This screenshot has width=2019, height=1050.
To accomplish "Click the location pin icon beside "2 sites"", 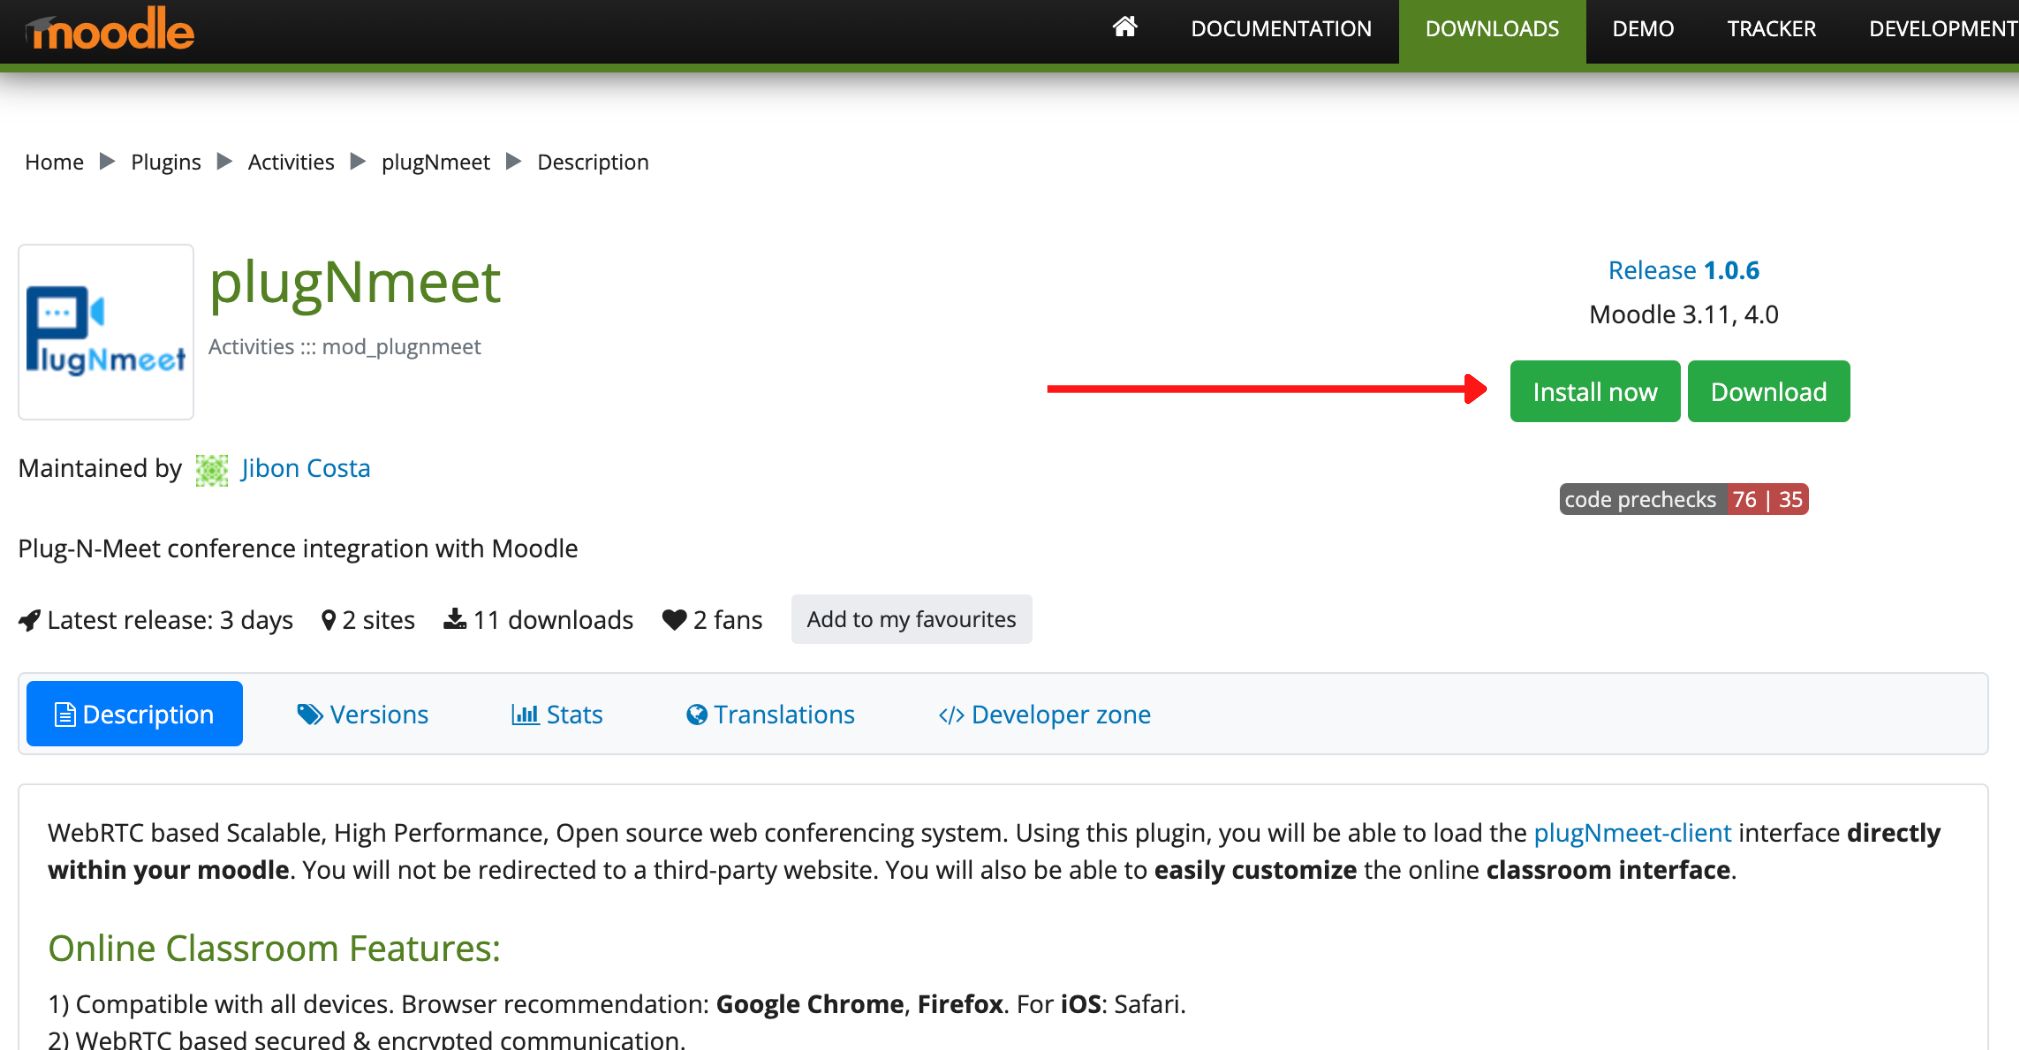I will pyautogui.click(x=330, y=619).
